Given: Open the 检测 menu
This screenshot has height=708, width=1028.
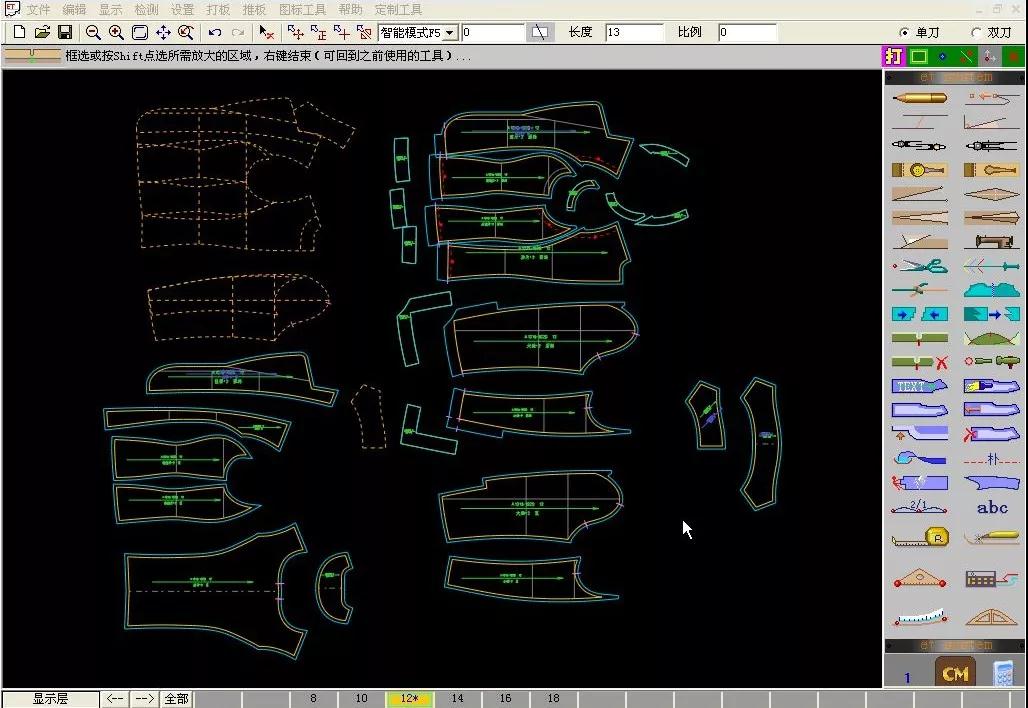Looking at the screenshot, I should (146, 9).
